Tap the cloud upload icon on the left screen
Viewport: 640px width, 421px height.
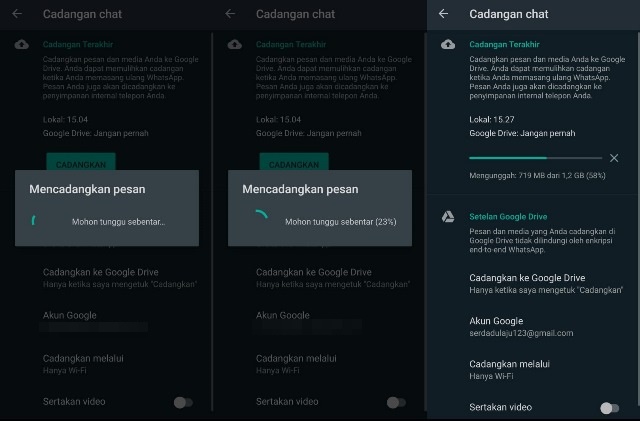point(22,45)
